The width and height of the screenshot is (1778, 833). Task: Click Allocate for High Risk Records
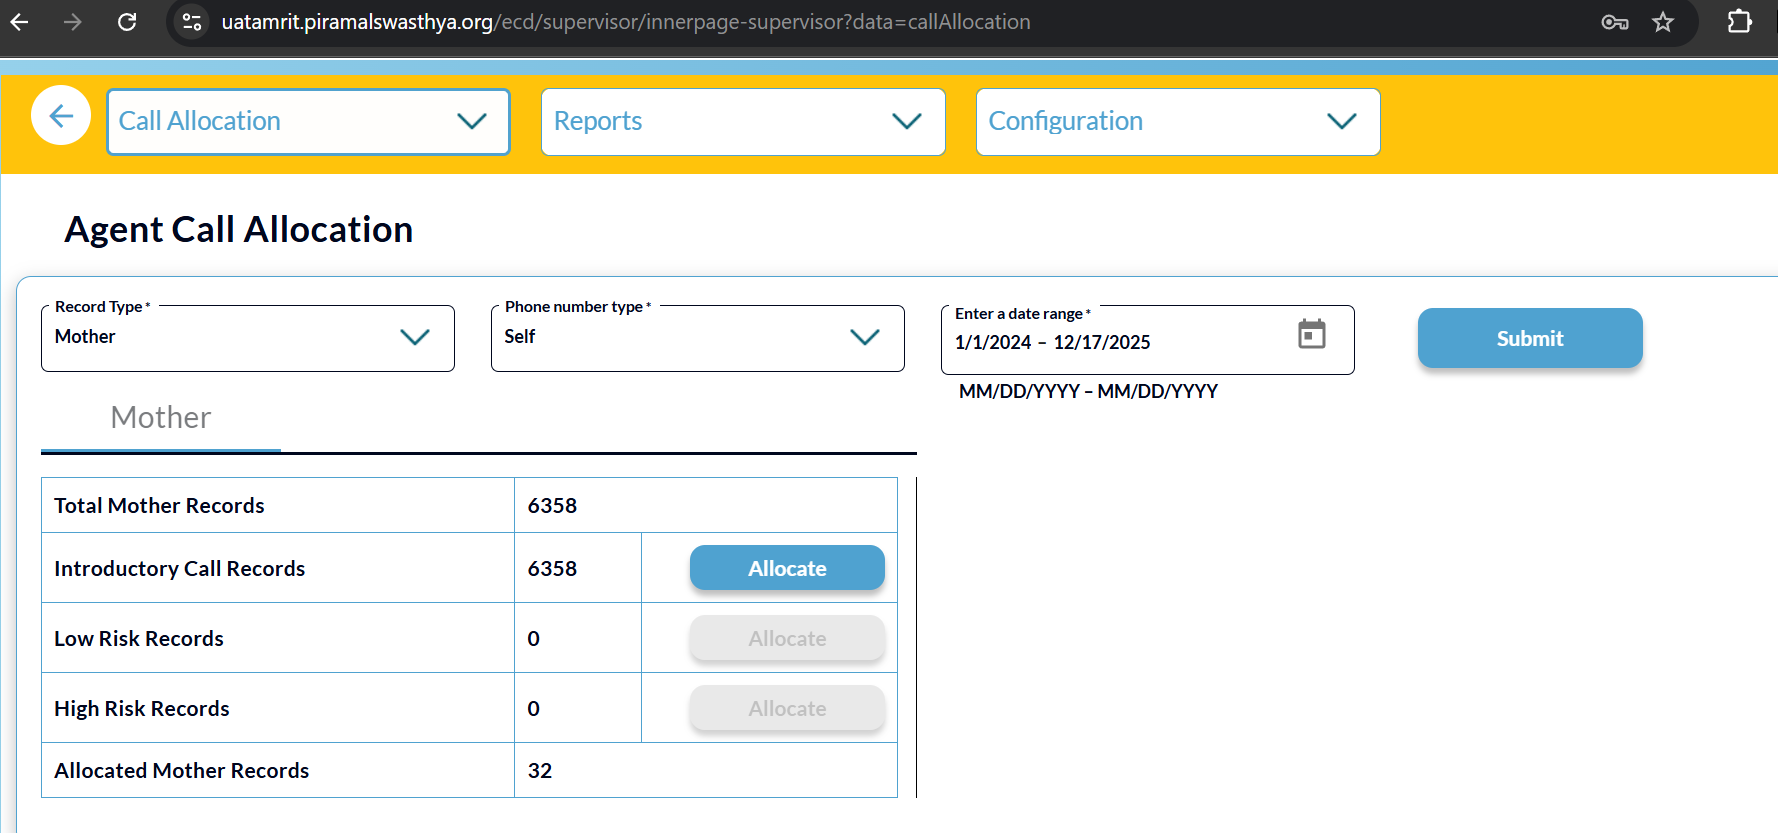786,708
